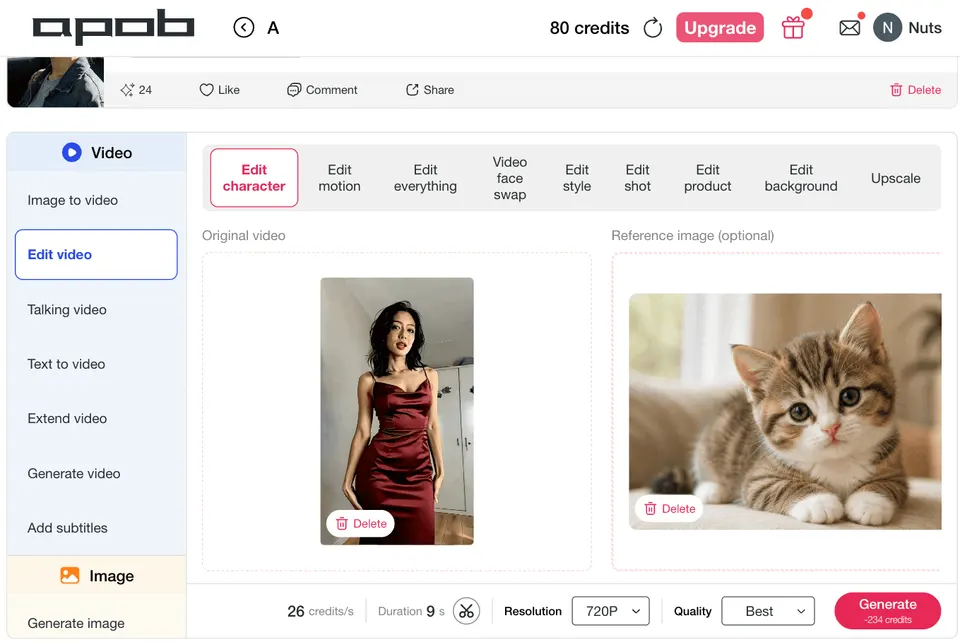The image size is (960, 642).
Task: Click the heart Like icon
Action: (x=206, y=90)
